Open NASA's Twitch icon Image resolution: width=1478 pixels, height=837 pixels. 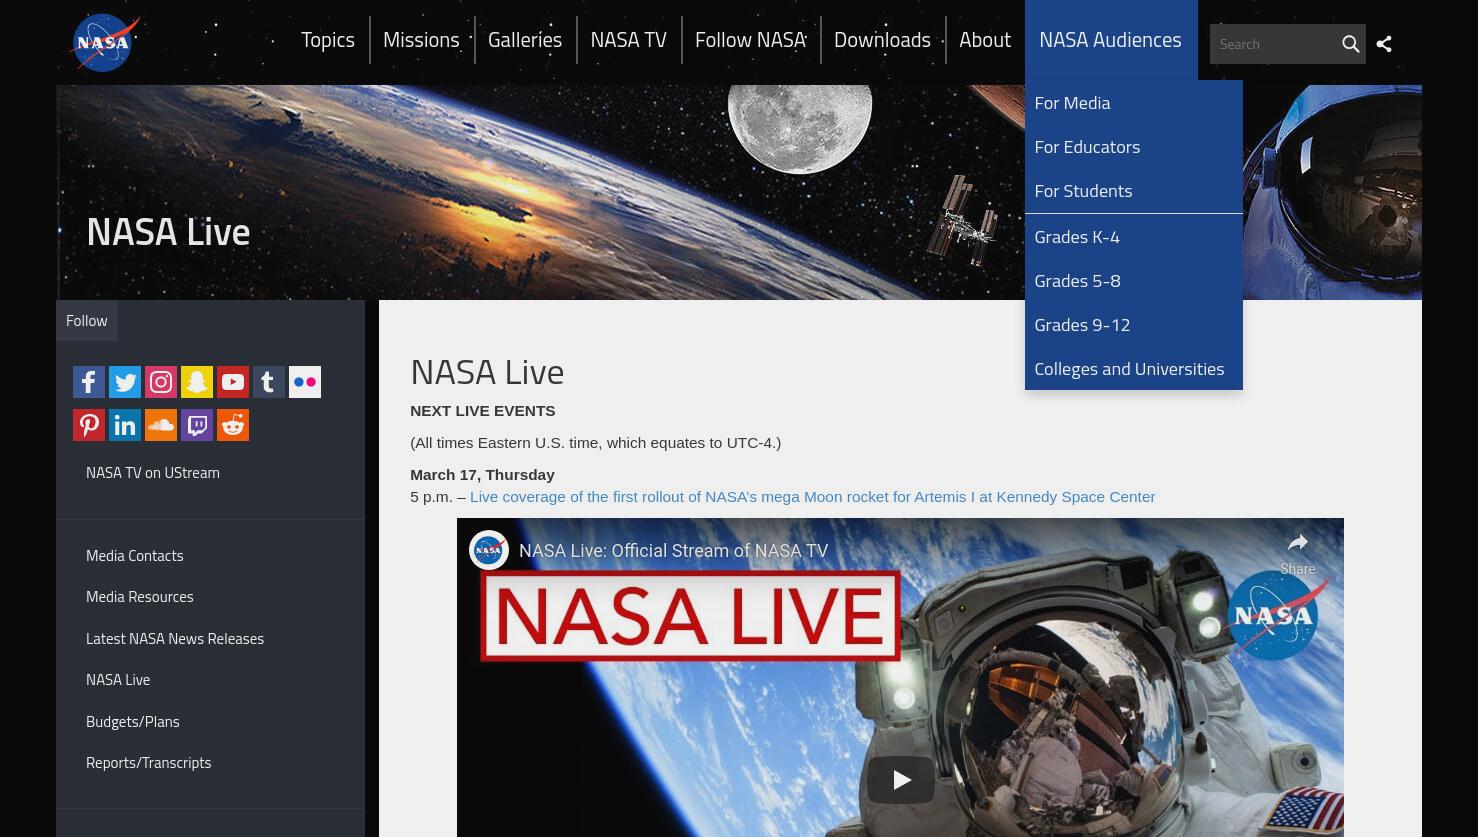point(197,425)
